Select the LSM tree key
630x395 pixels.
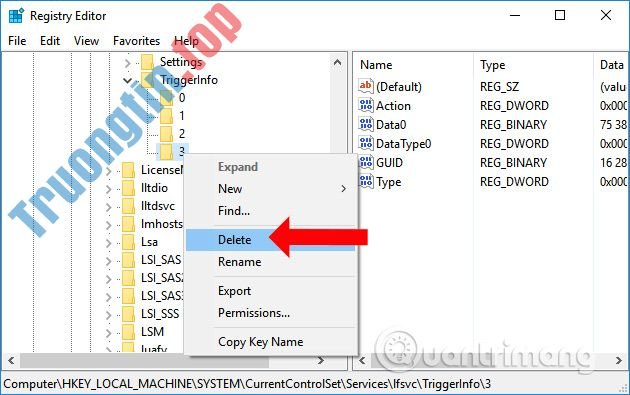click(x=152, y=332)
